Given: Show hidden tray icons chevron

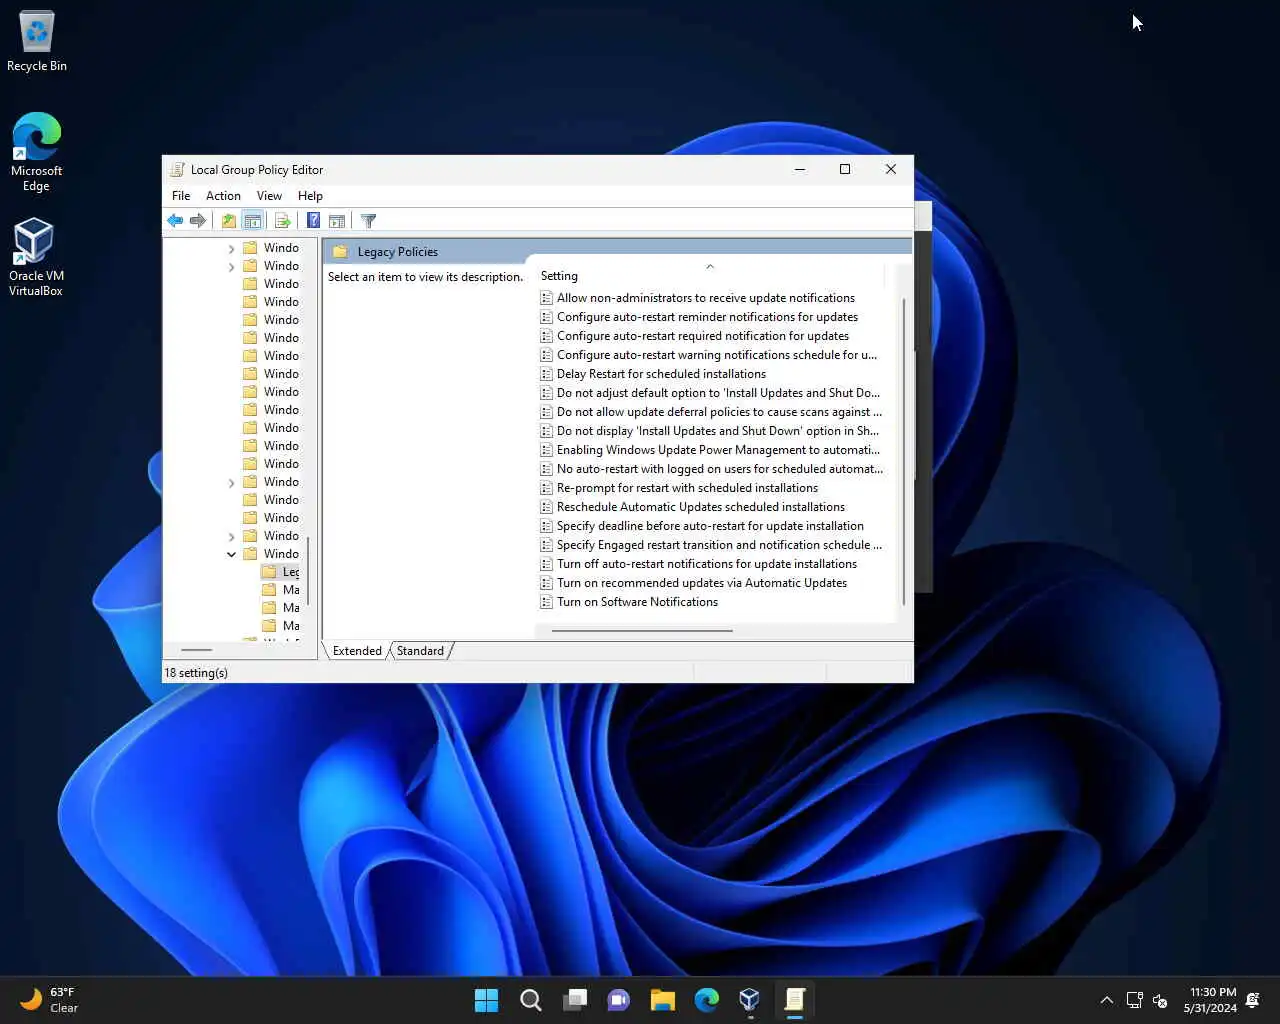Looking at the screenshot, I should (1106, 1000).
